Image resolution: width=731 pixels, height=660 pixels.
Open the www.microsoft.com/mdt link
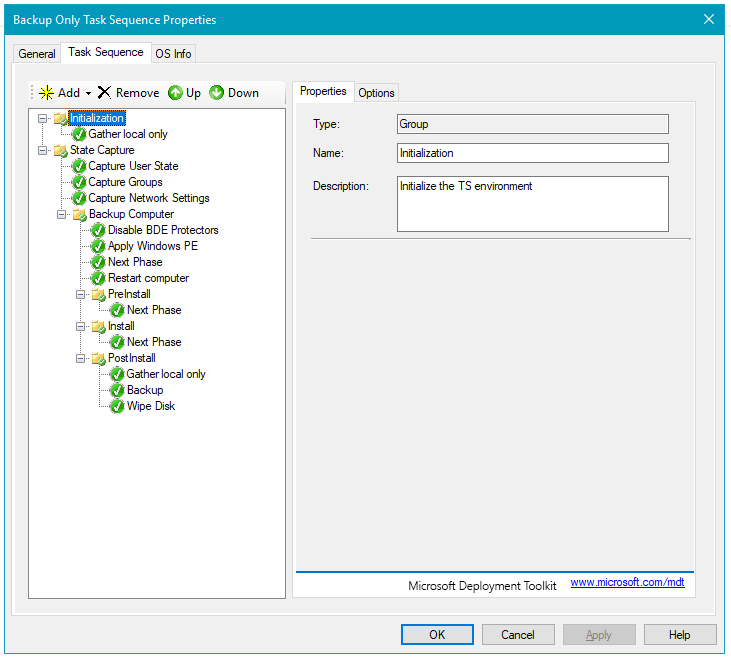(627, 582)
